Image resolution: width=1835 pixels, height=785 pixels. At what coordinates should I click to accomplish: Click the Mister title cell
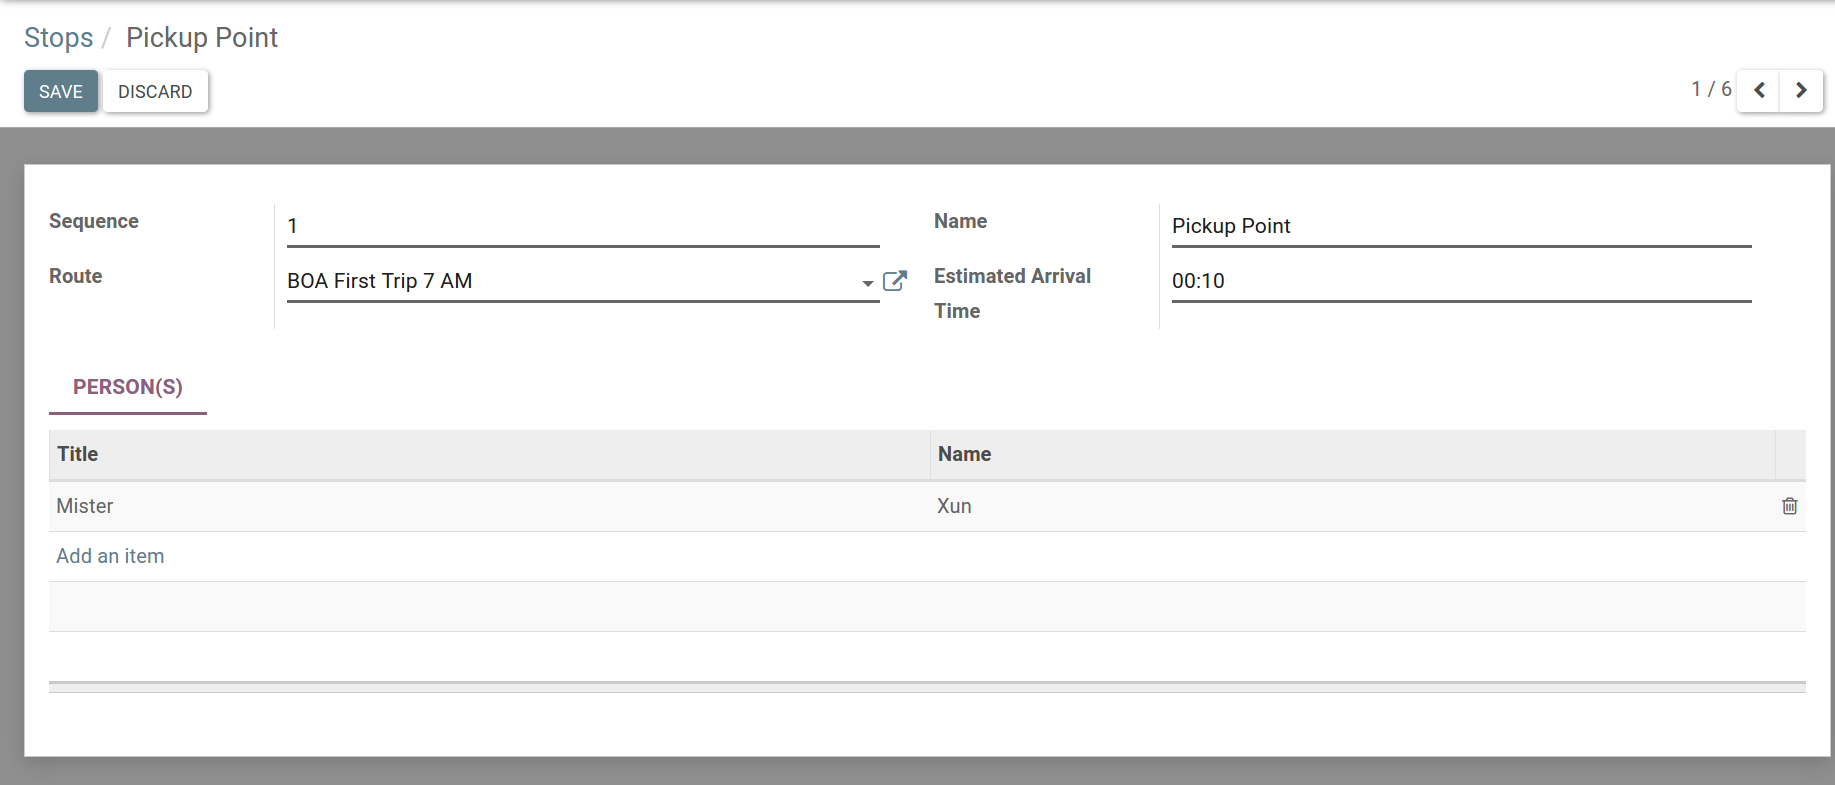pos(85,506)
